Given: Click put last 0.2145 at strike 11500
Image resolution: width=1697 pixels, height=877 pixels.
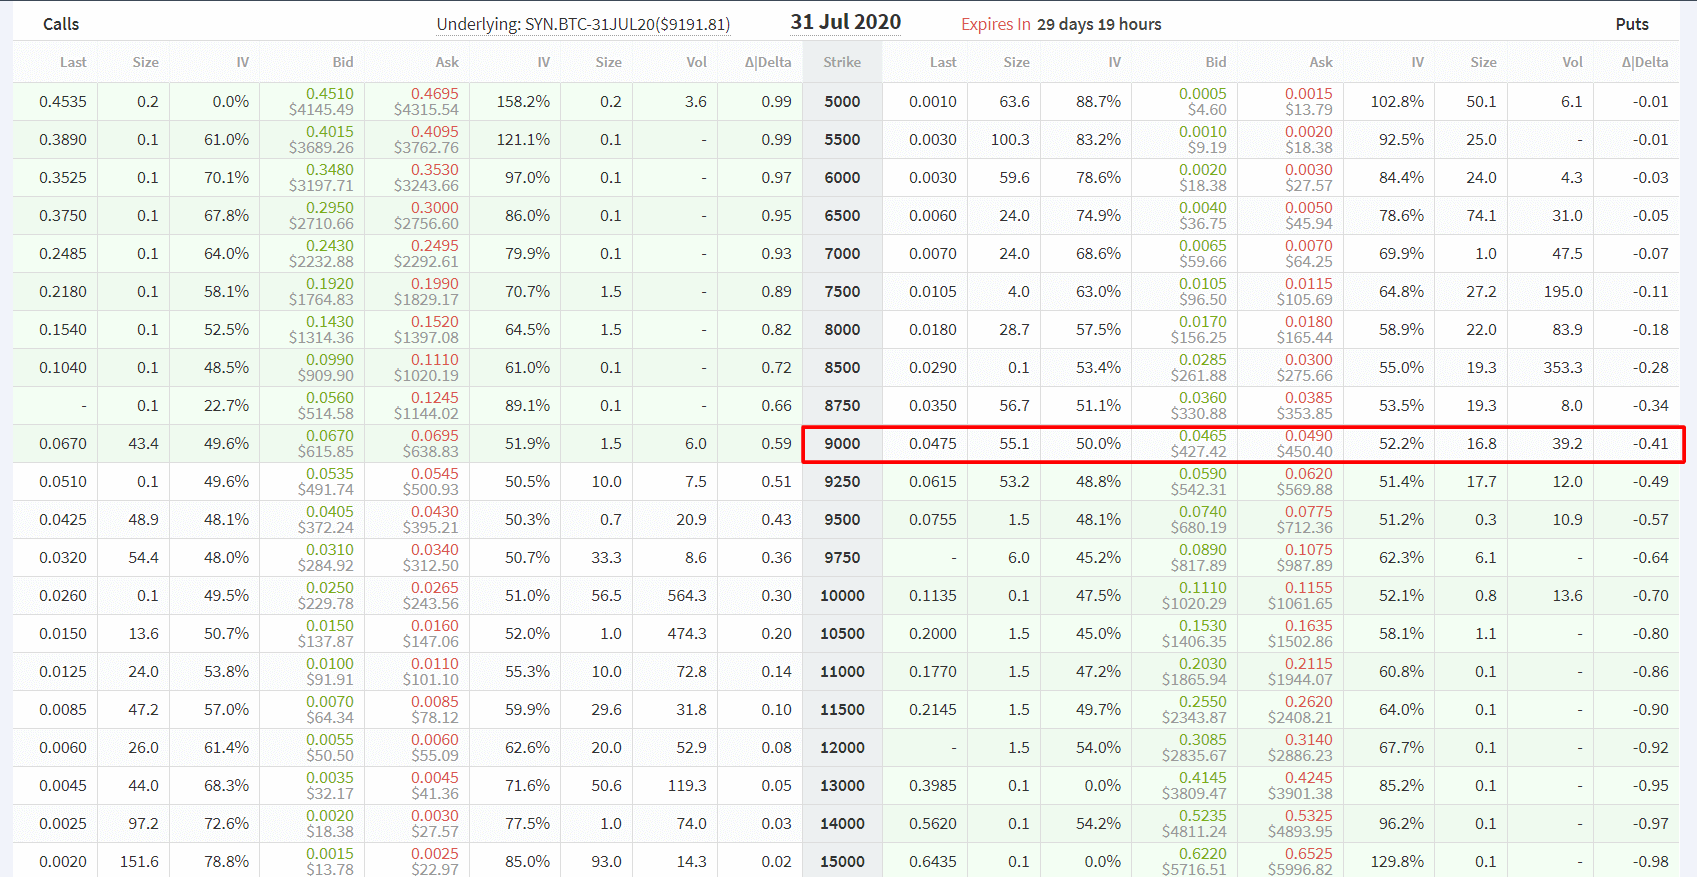Looking at the screenshot, I should tap(933, 710).
